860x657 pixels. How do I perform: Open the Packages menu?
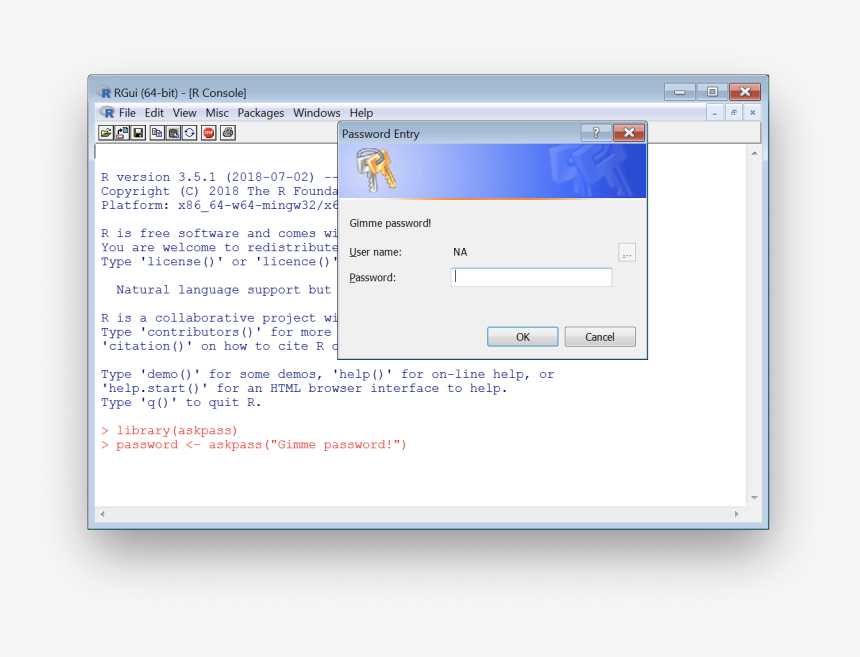pos(261,113)
